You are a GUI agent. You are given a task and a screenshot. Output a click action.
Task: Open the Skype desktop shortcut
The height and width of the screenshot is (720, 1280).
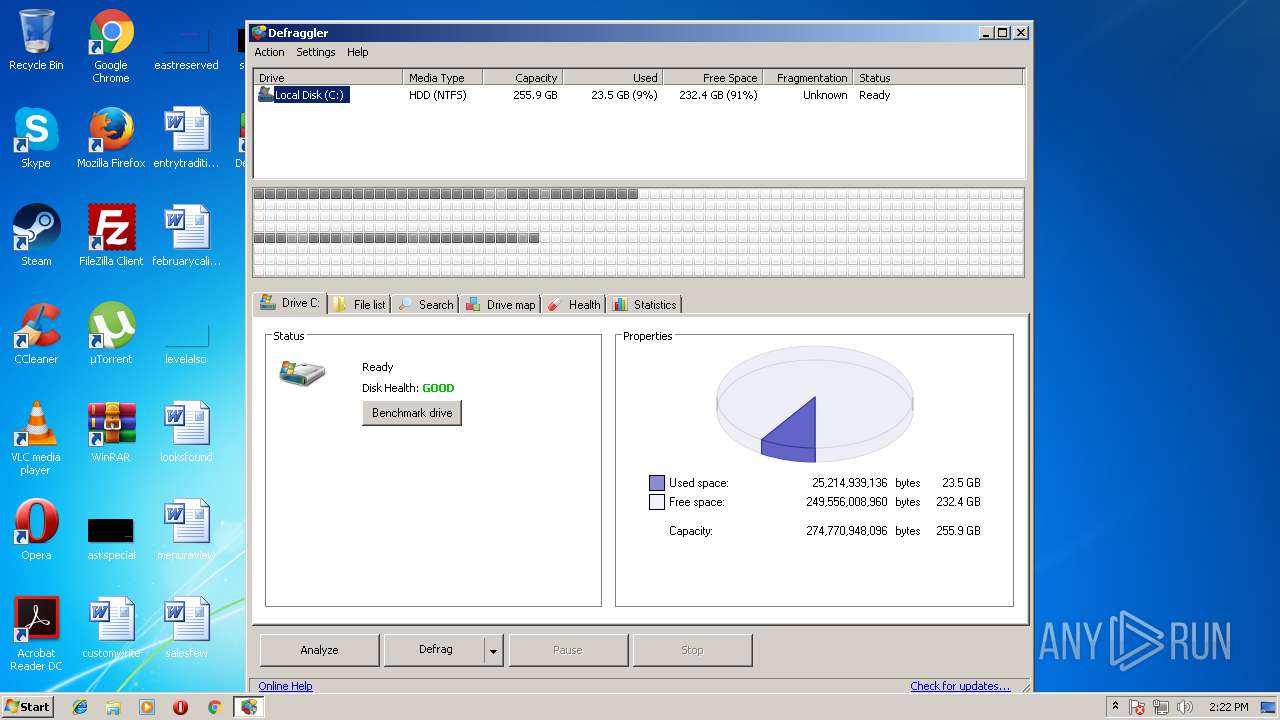click(36, 138)
